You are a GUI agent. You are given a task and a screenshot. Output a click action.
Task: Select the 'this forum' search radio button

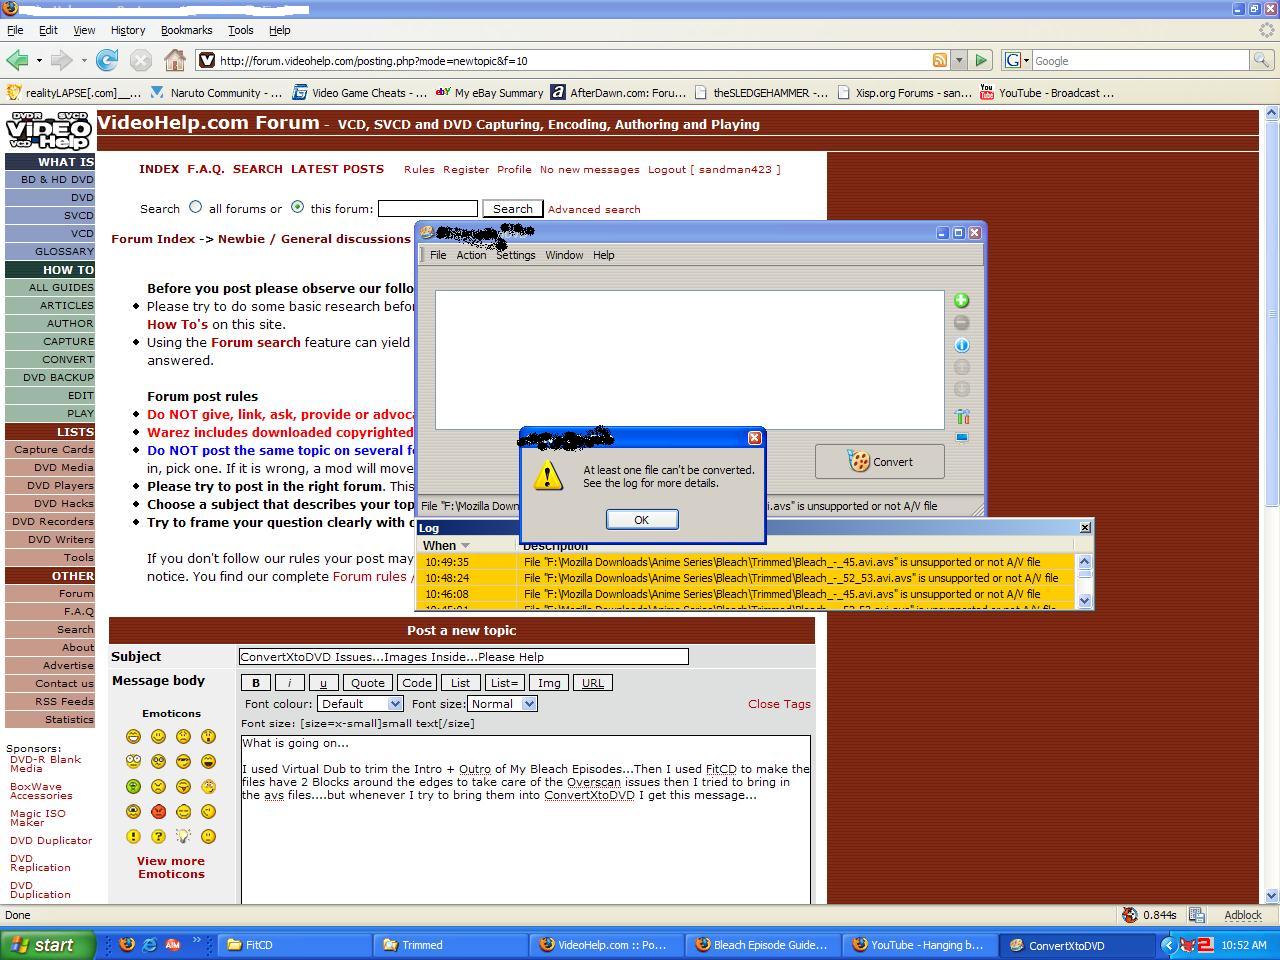(x=297, y=207)
